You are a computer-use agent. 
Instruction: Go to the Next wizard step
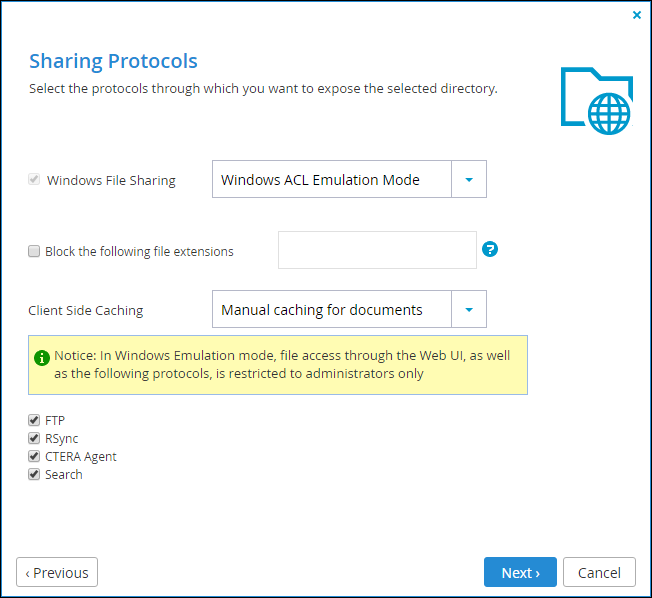pyautogui.click(x=520, y=572)
